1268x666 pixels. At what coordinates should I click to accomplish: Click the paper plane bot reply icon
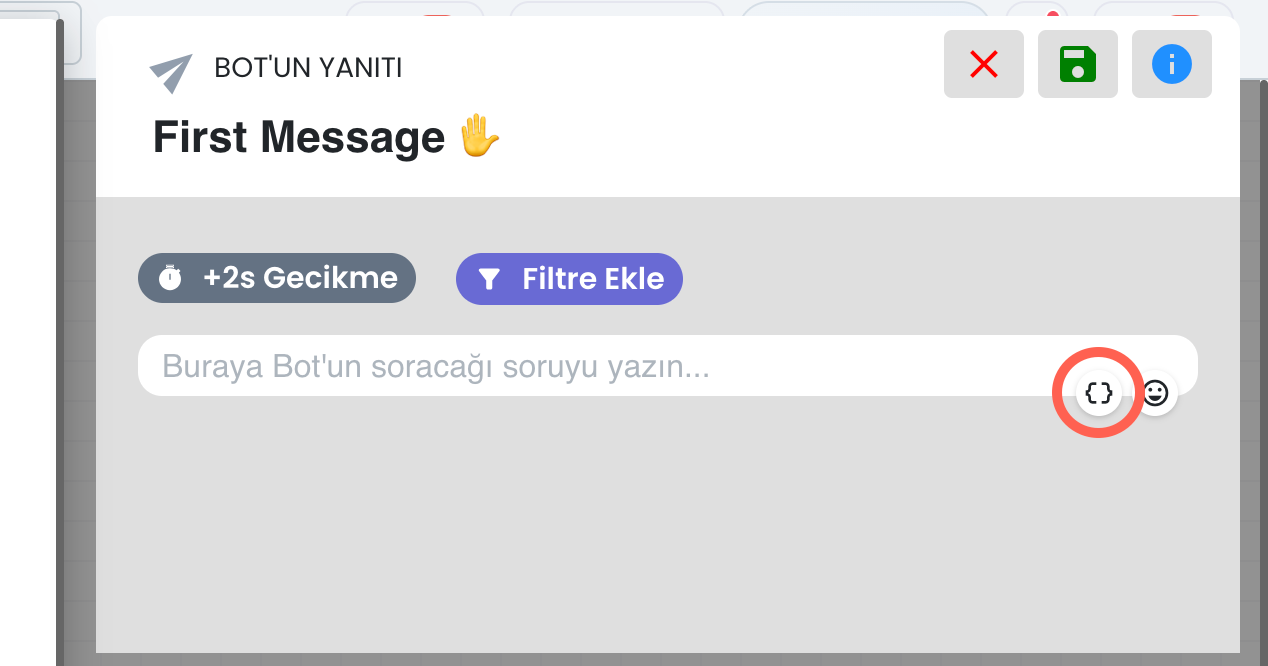tap(171, 73)
